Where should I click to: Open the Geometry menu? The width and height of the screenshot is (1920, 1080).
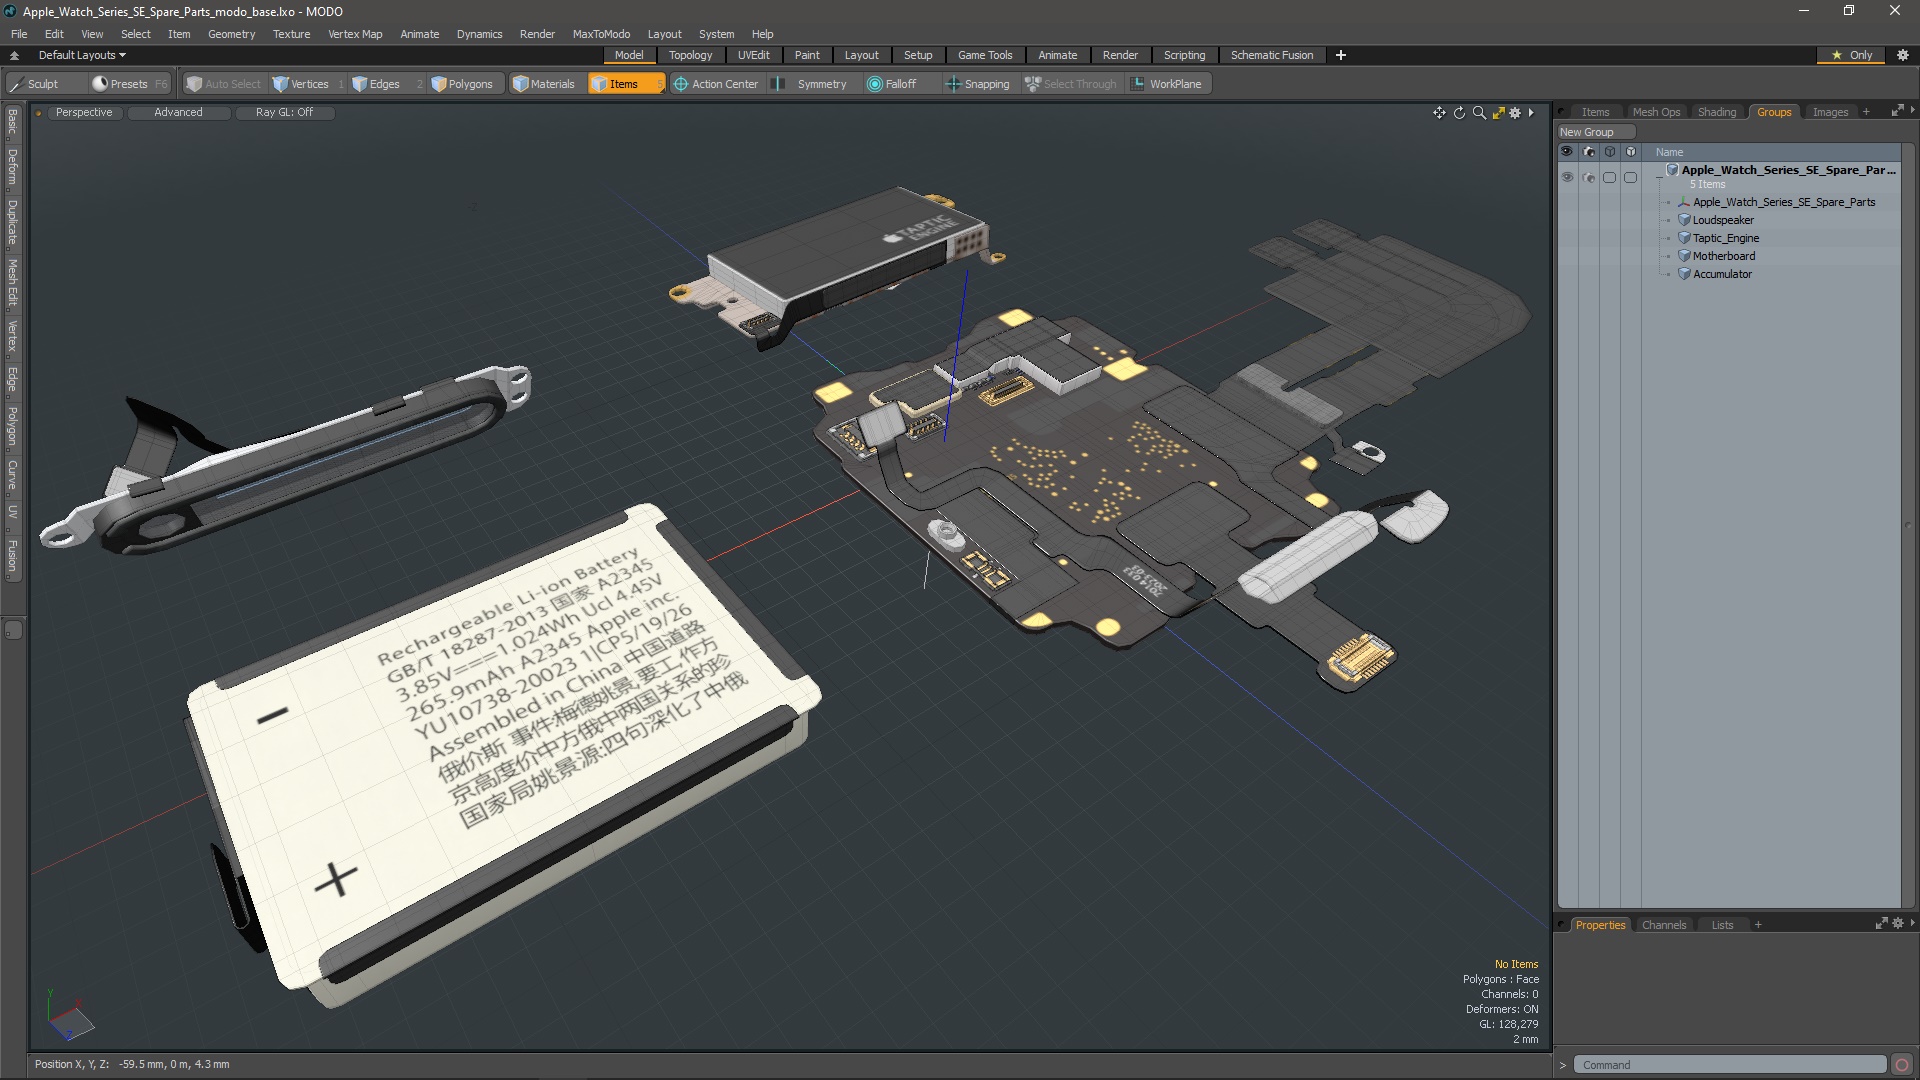coord(231,34)
